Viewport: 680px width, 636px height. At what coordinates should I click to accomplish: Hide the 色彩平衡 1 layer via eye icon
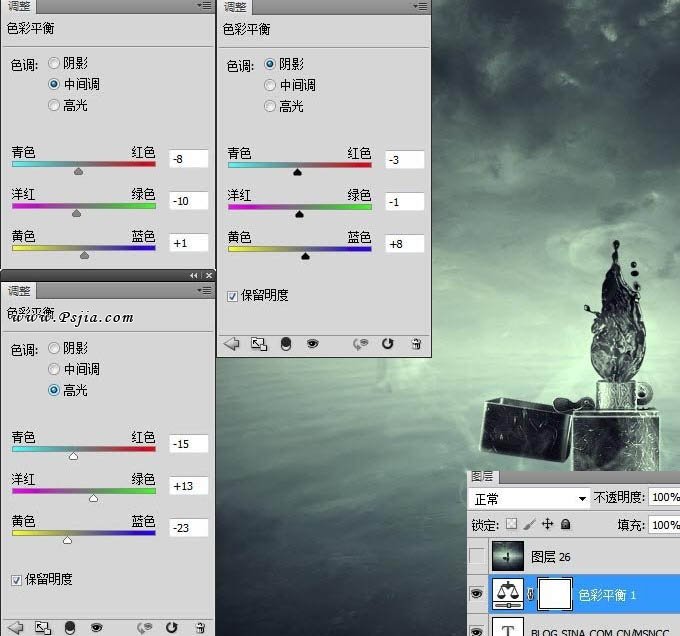(476, 595)
